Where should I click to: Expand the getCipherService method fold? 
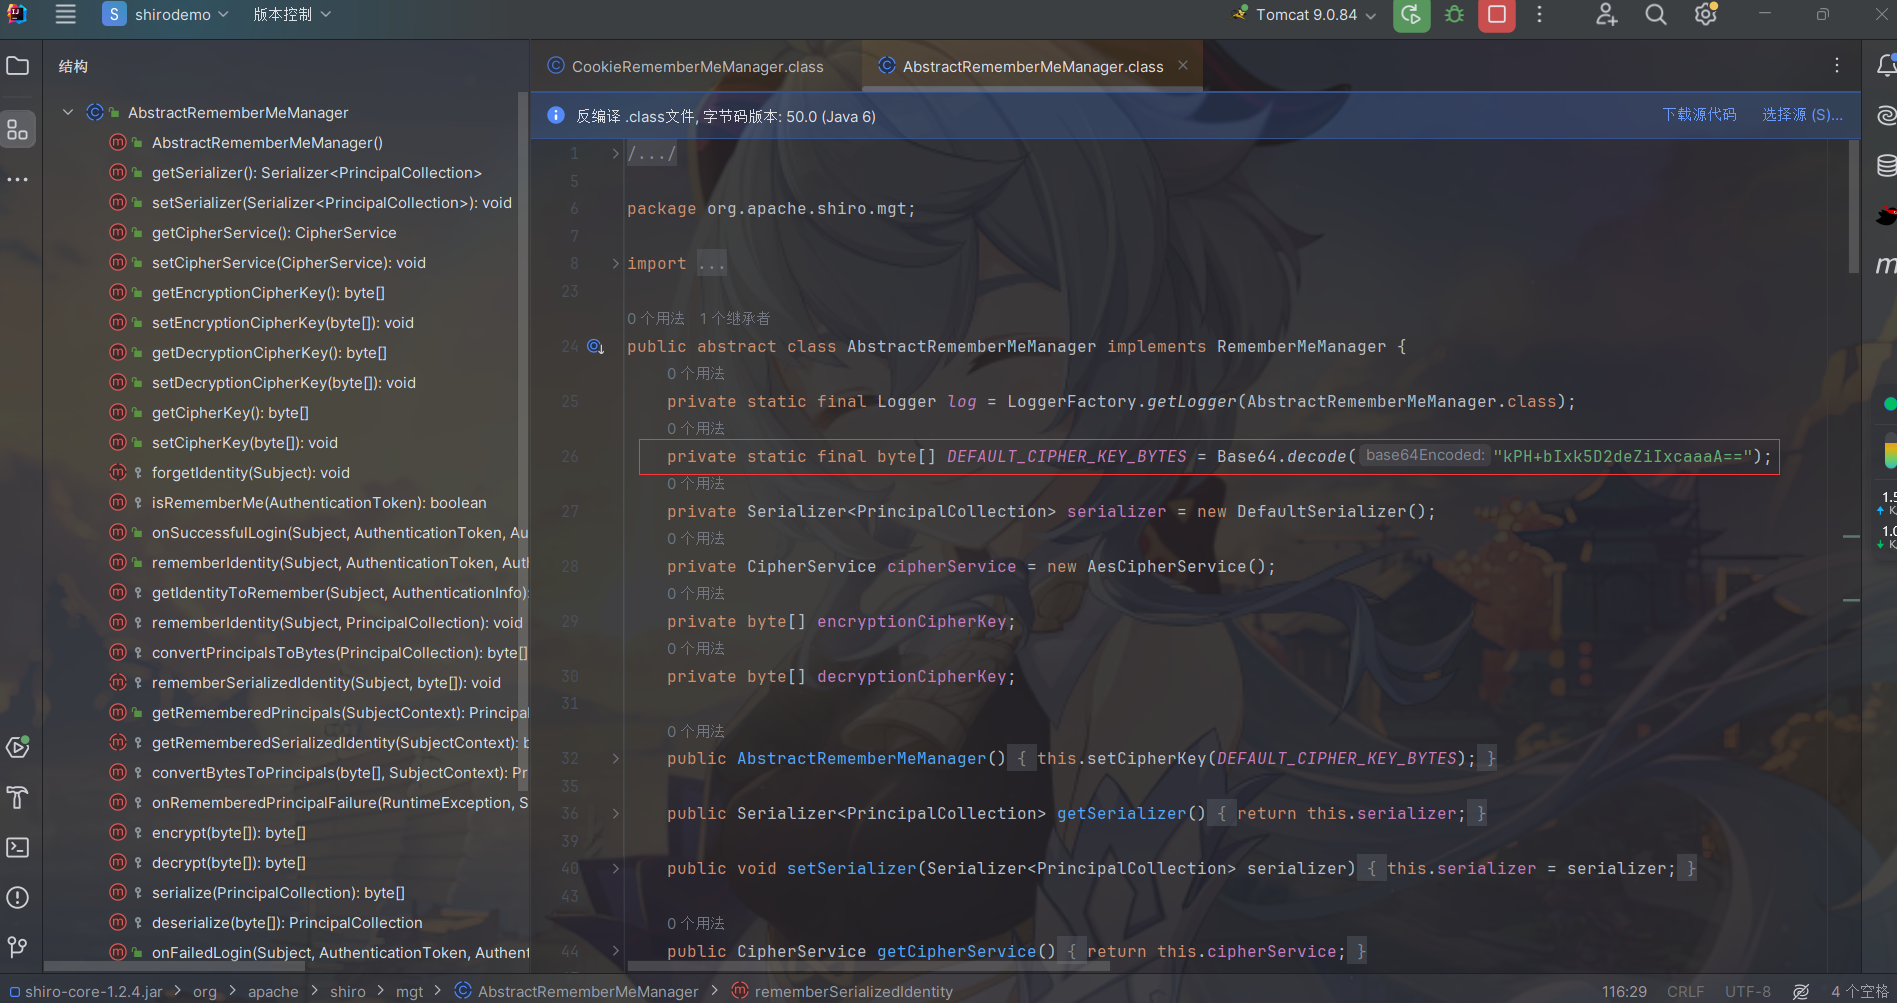click(x=615, y=952)
